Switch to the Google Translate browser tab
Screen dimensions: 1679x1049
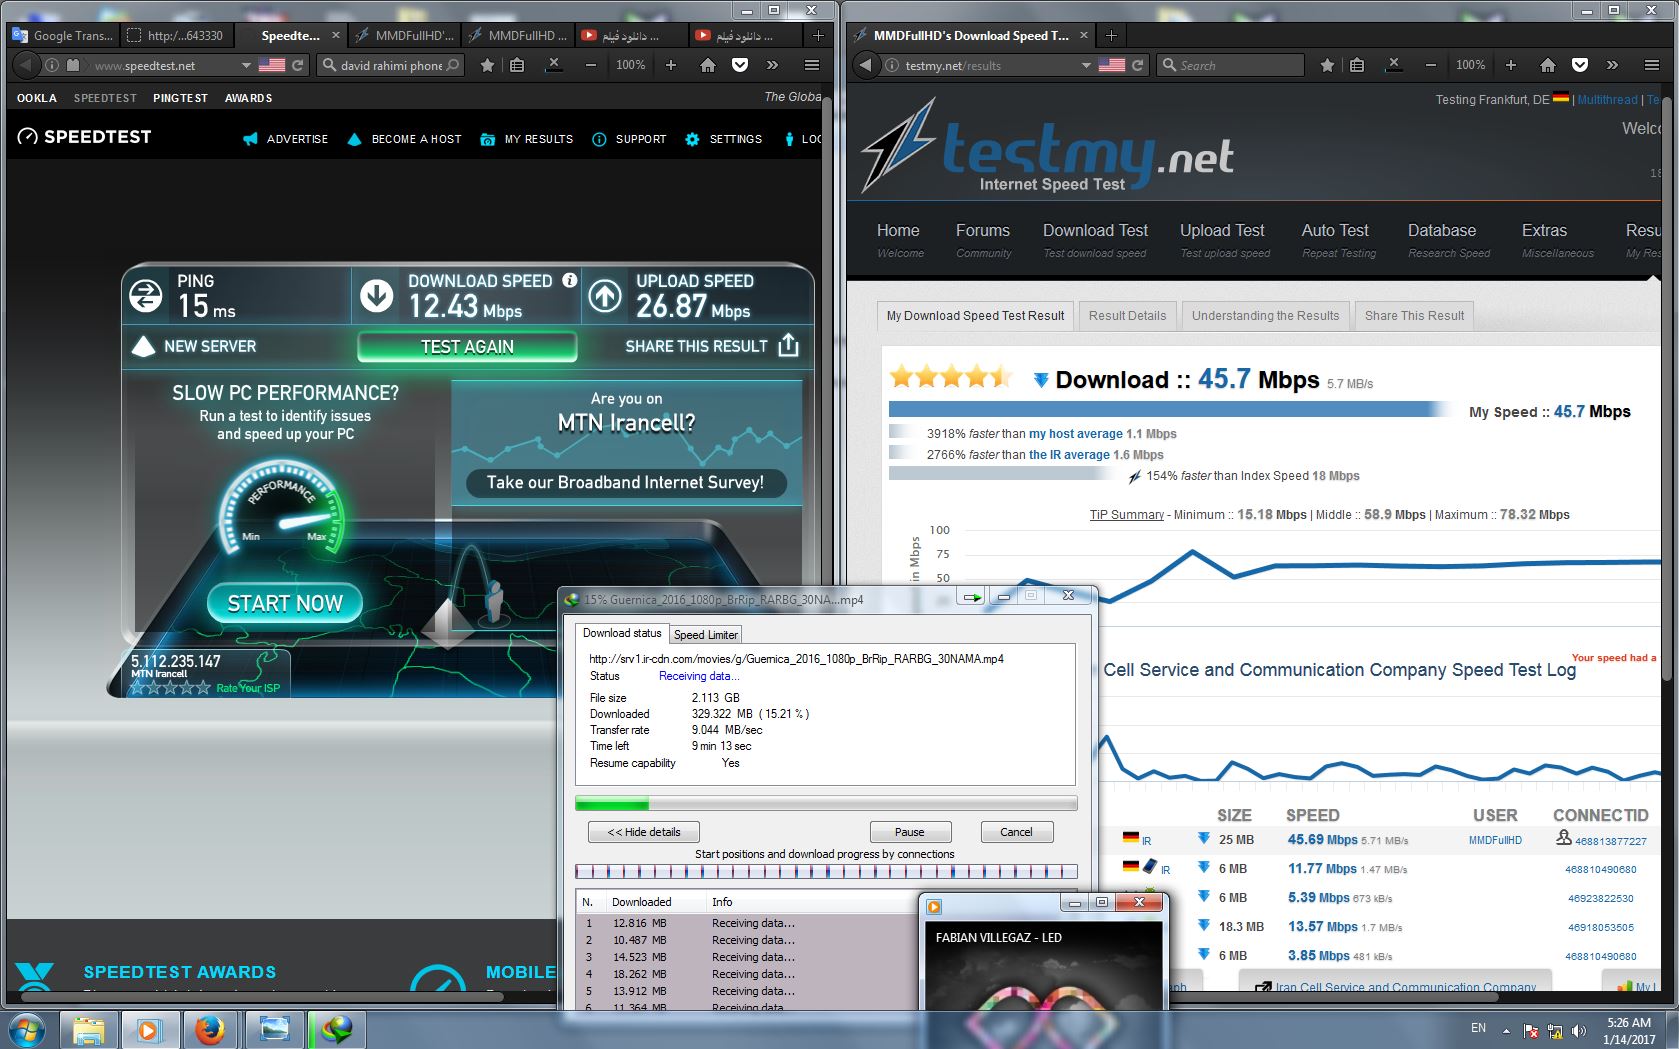(63, 35)
